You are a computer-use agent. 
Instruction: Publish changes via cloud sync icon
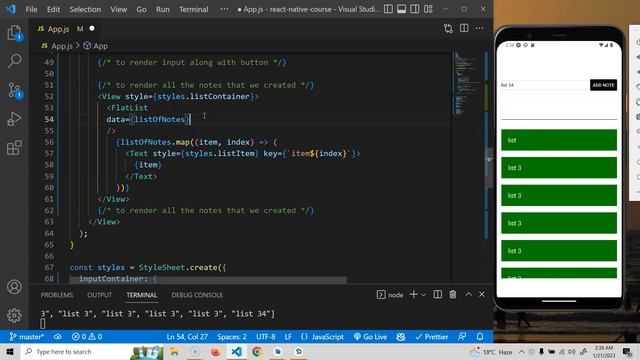pyautogui.click(x=58, y=337)
